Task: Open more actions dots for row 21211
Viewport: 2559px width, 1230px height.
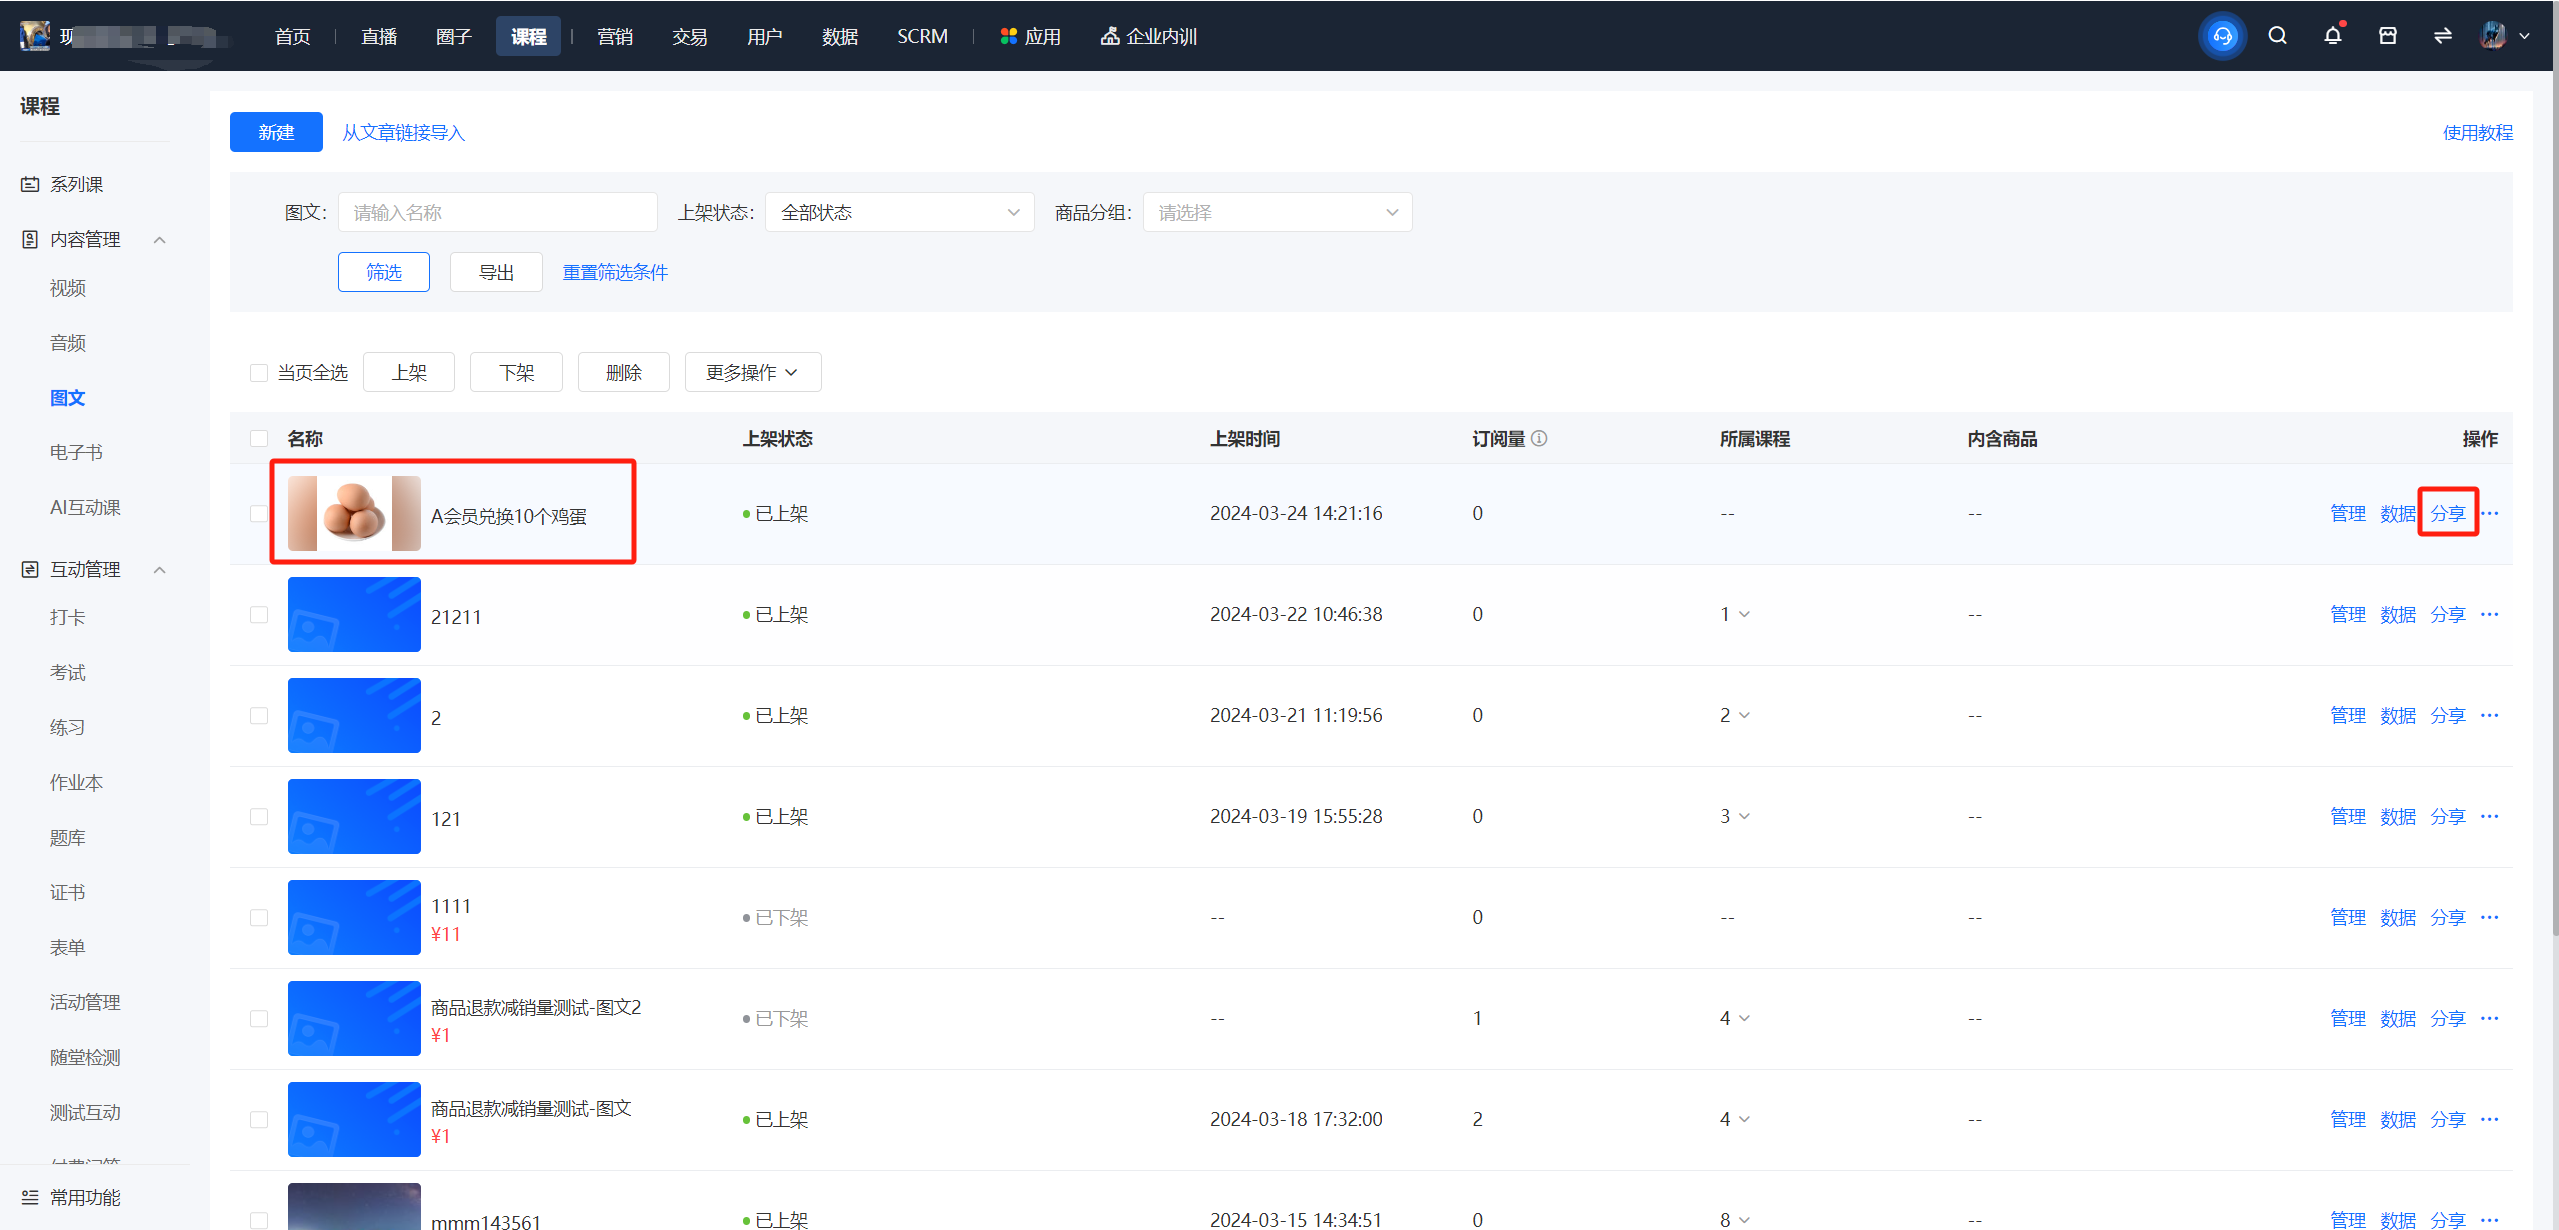Action: click(2490, 614)
